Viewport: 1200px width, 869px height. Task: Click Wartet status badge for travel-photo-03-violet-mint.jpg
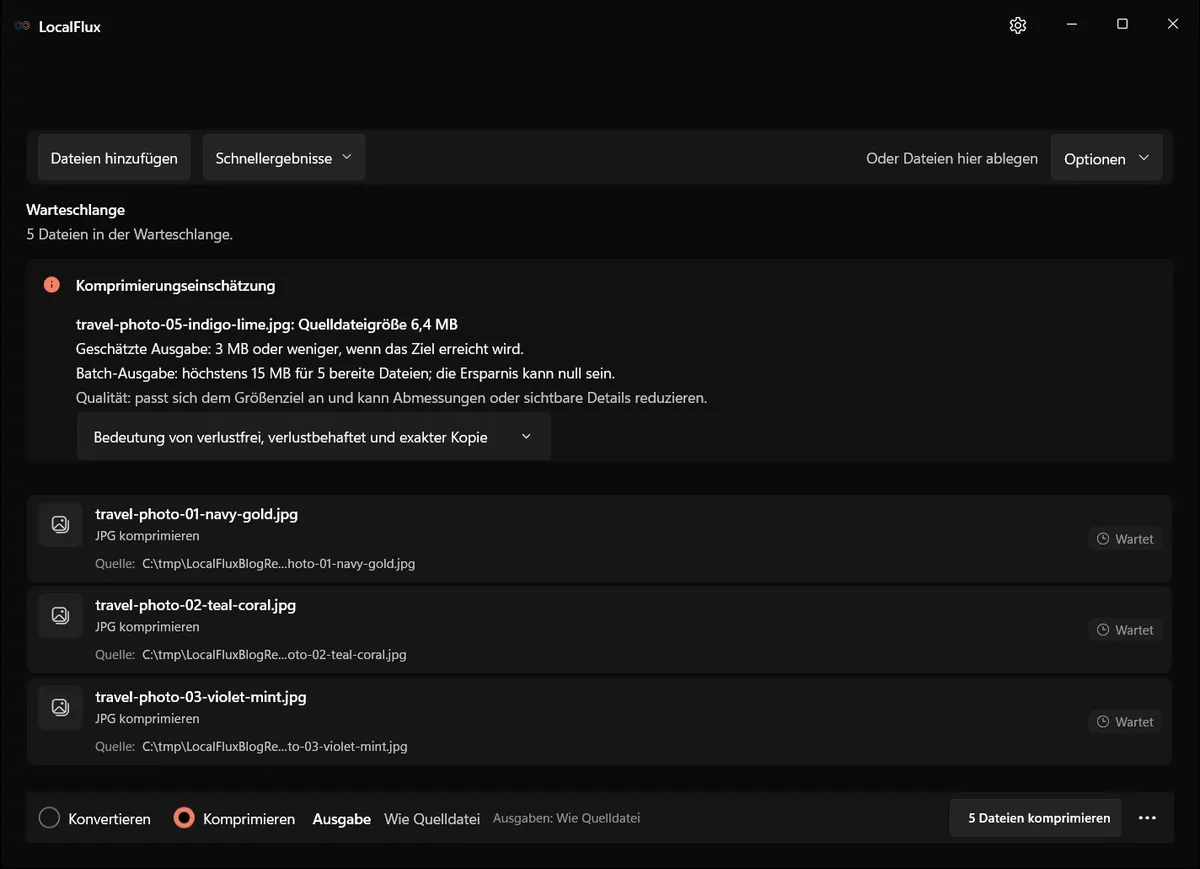pos(1125,722)
